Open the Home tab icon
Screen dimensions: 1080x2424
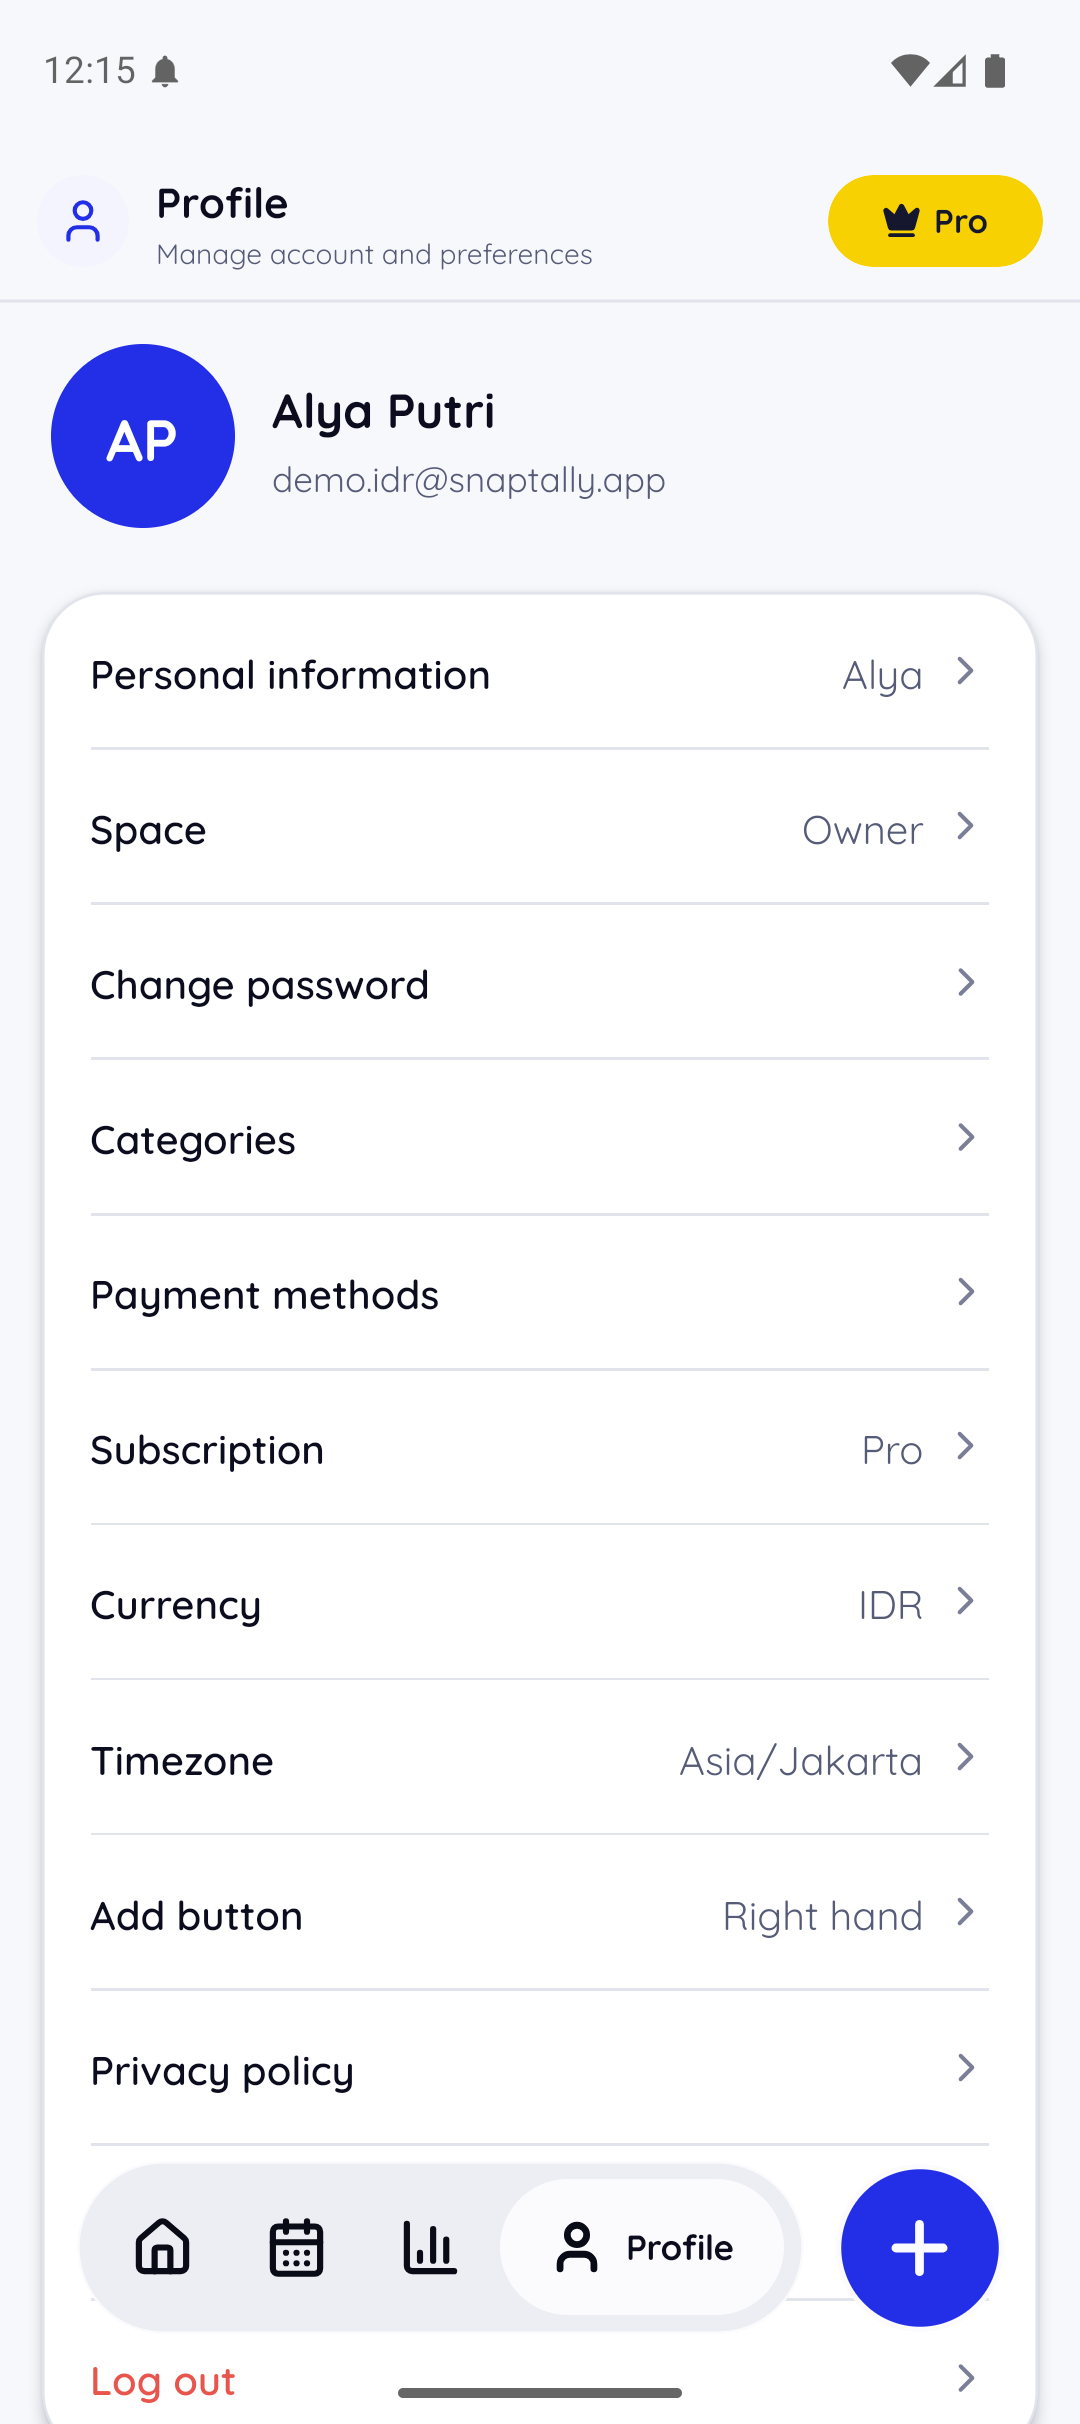coord(162,2247)
